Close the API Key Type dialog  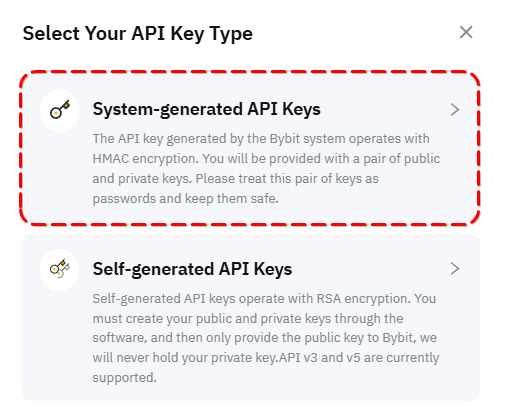pyautogui.click(x=466, y=32)
